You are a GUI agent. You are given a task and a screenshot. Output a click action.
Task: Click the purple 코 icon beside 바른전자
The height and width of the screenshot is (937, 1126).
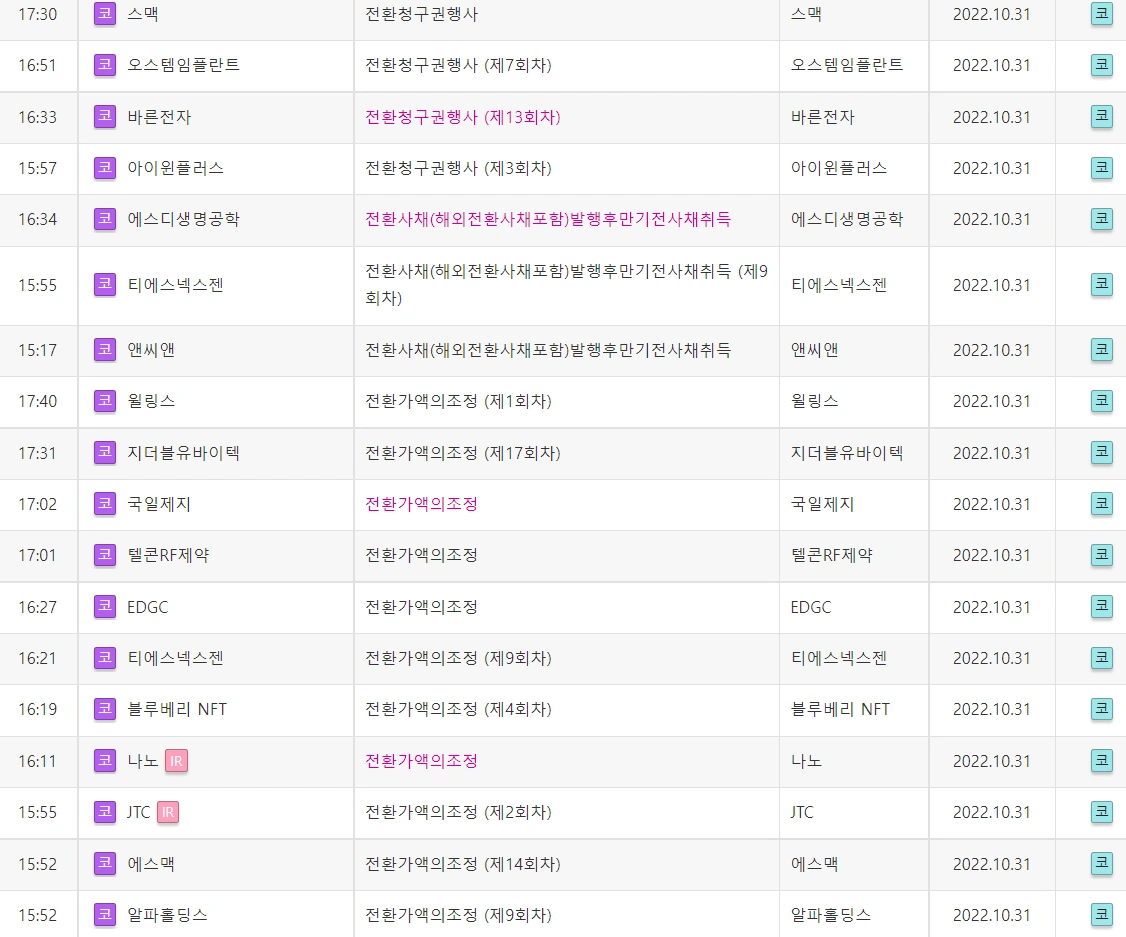point(105,116)
